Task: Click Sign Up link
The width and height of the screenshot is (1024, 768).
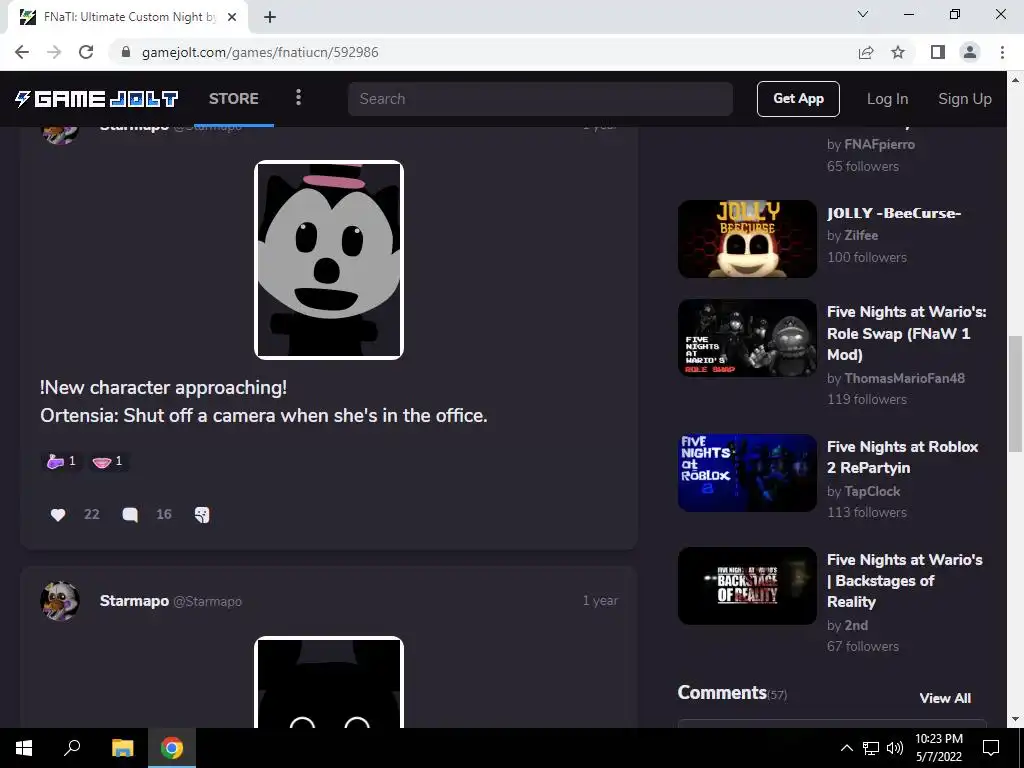Action: click(965, 99)
